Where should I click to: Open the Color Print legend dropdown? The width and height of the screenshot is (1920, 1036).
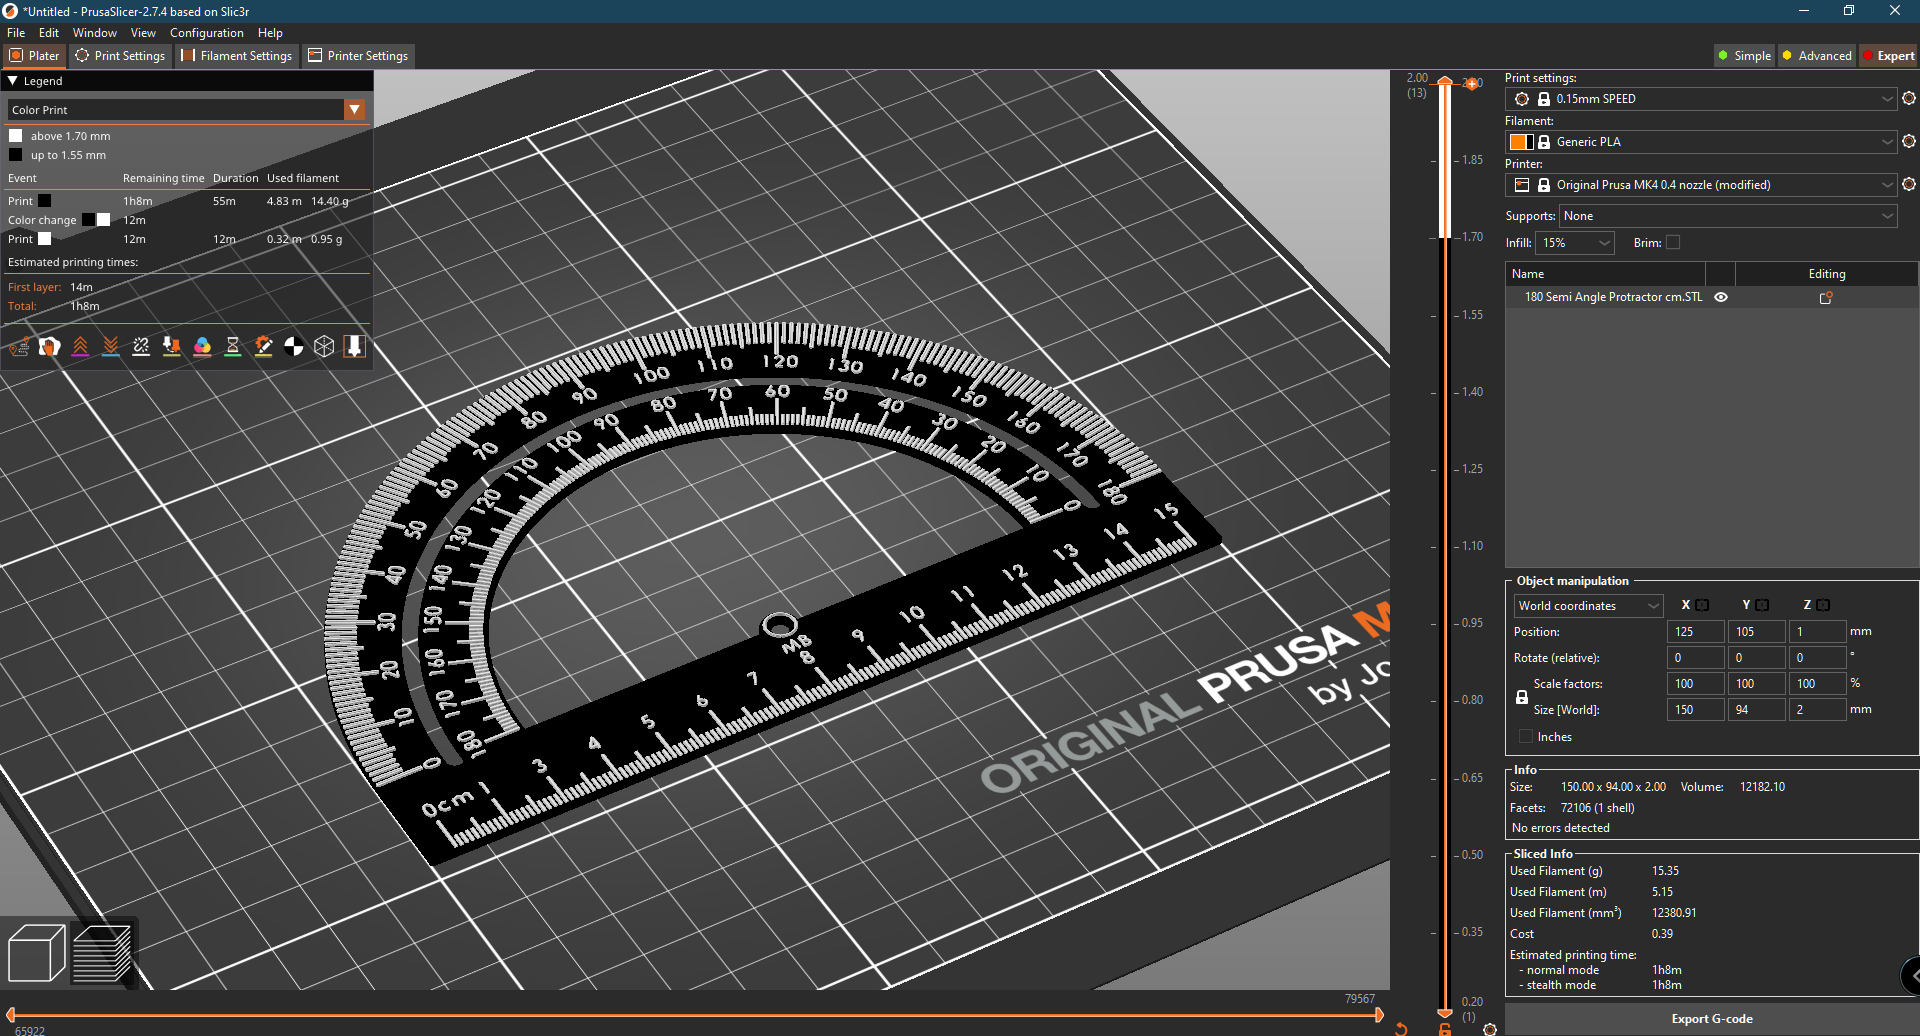pyautogui.click(x=355, y=109)
